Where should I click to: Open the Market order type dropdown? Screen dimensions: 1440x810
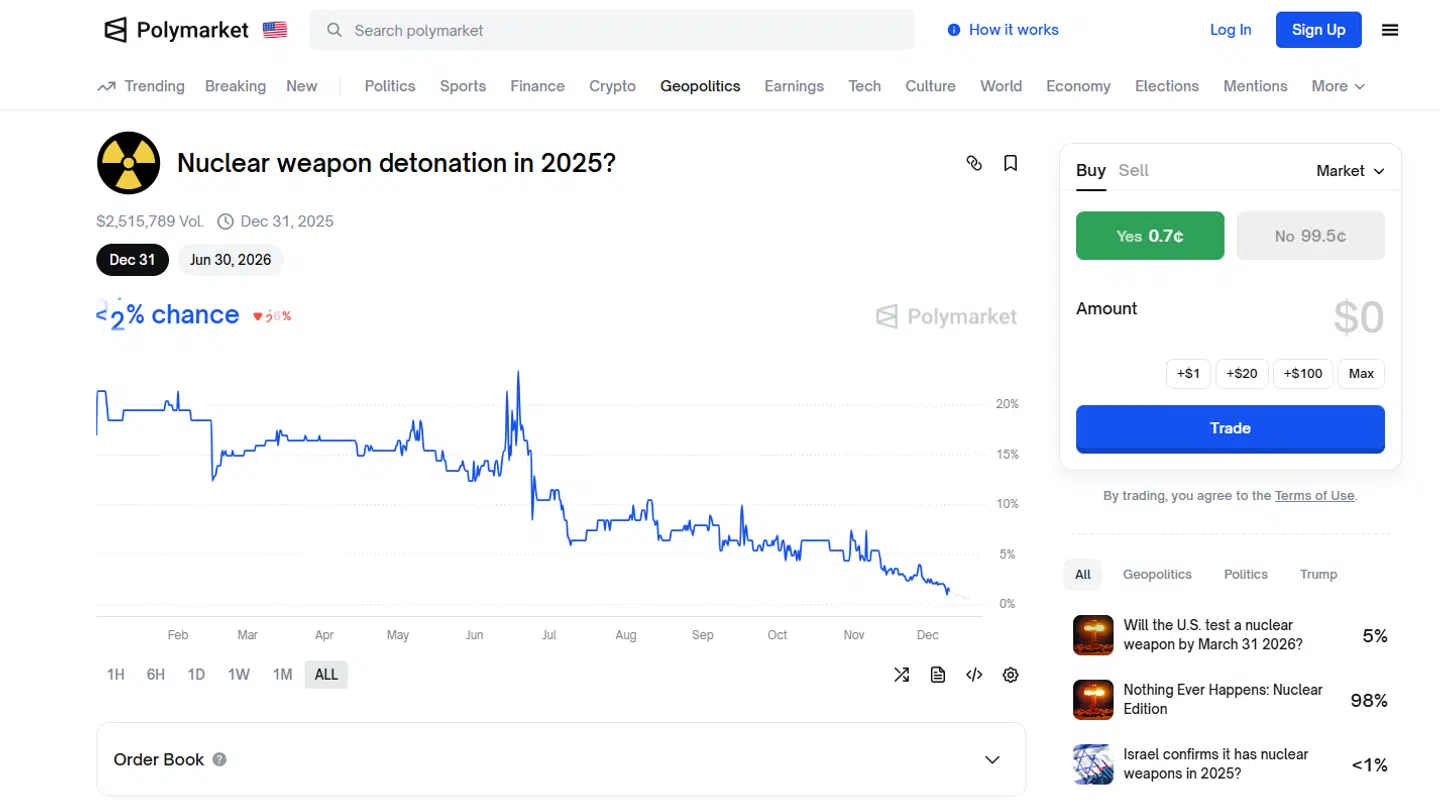click(x=1349, y=170)
